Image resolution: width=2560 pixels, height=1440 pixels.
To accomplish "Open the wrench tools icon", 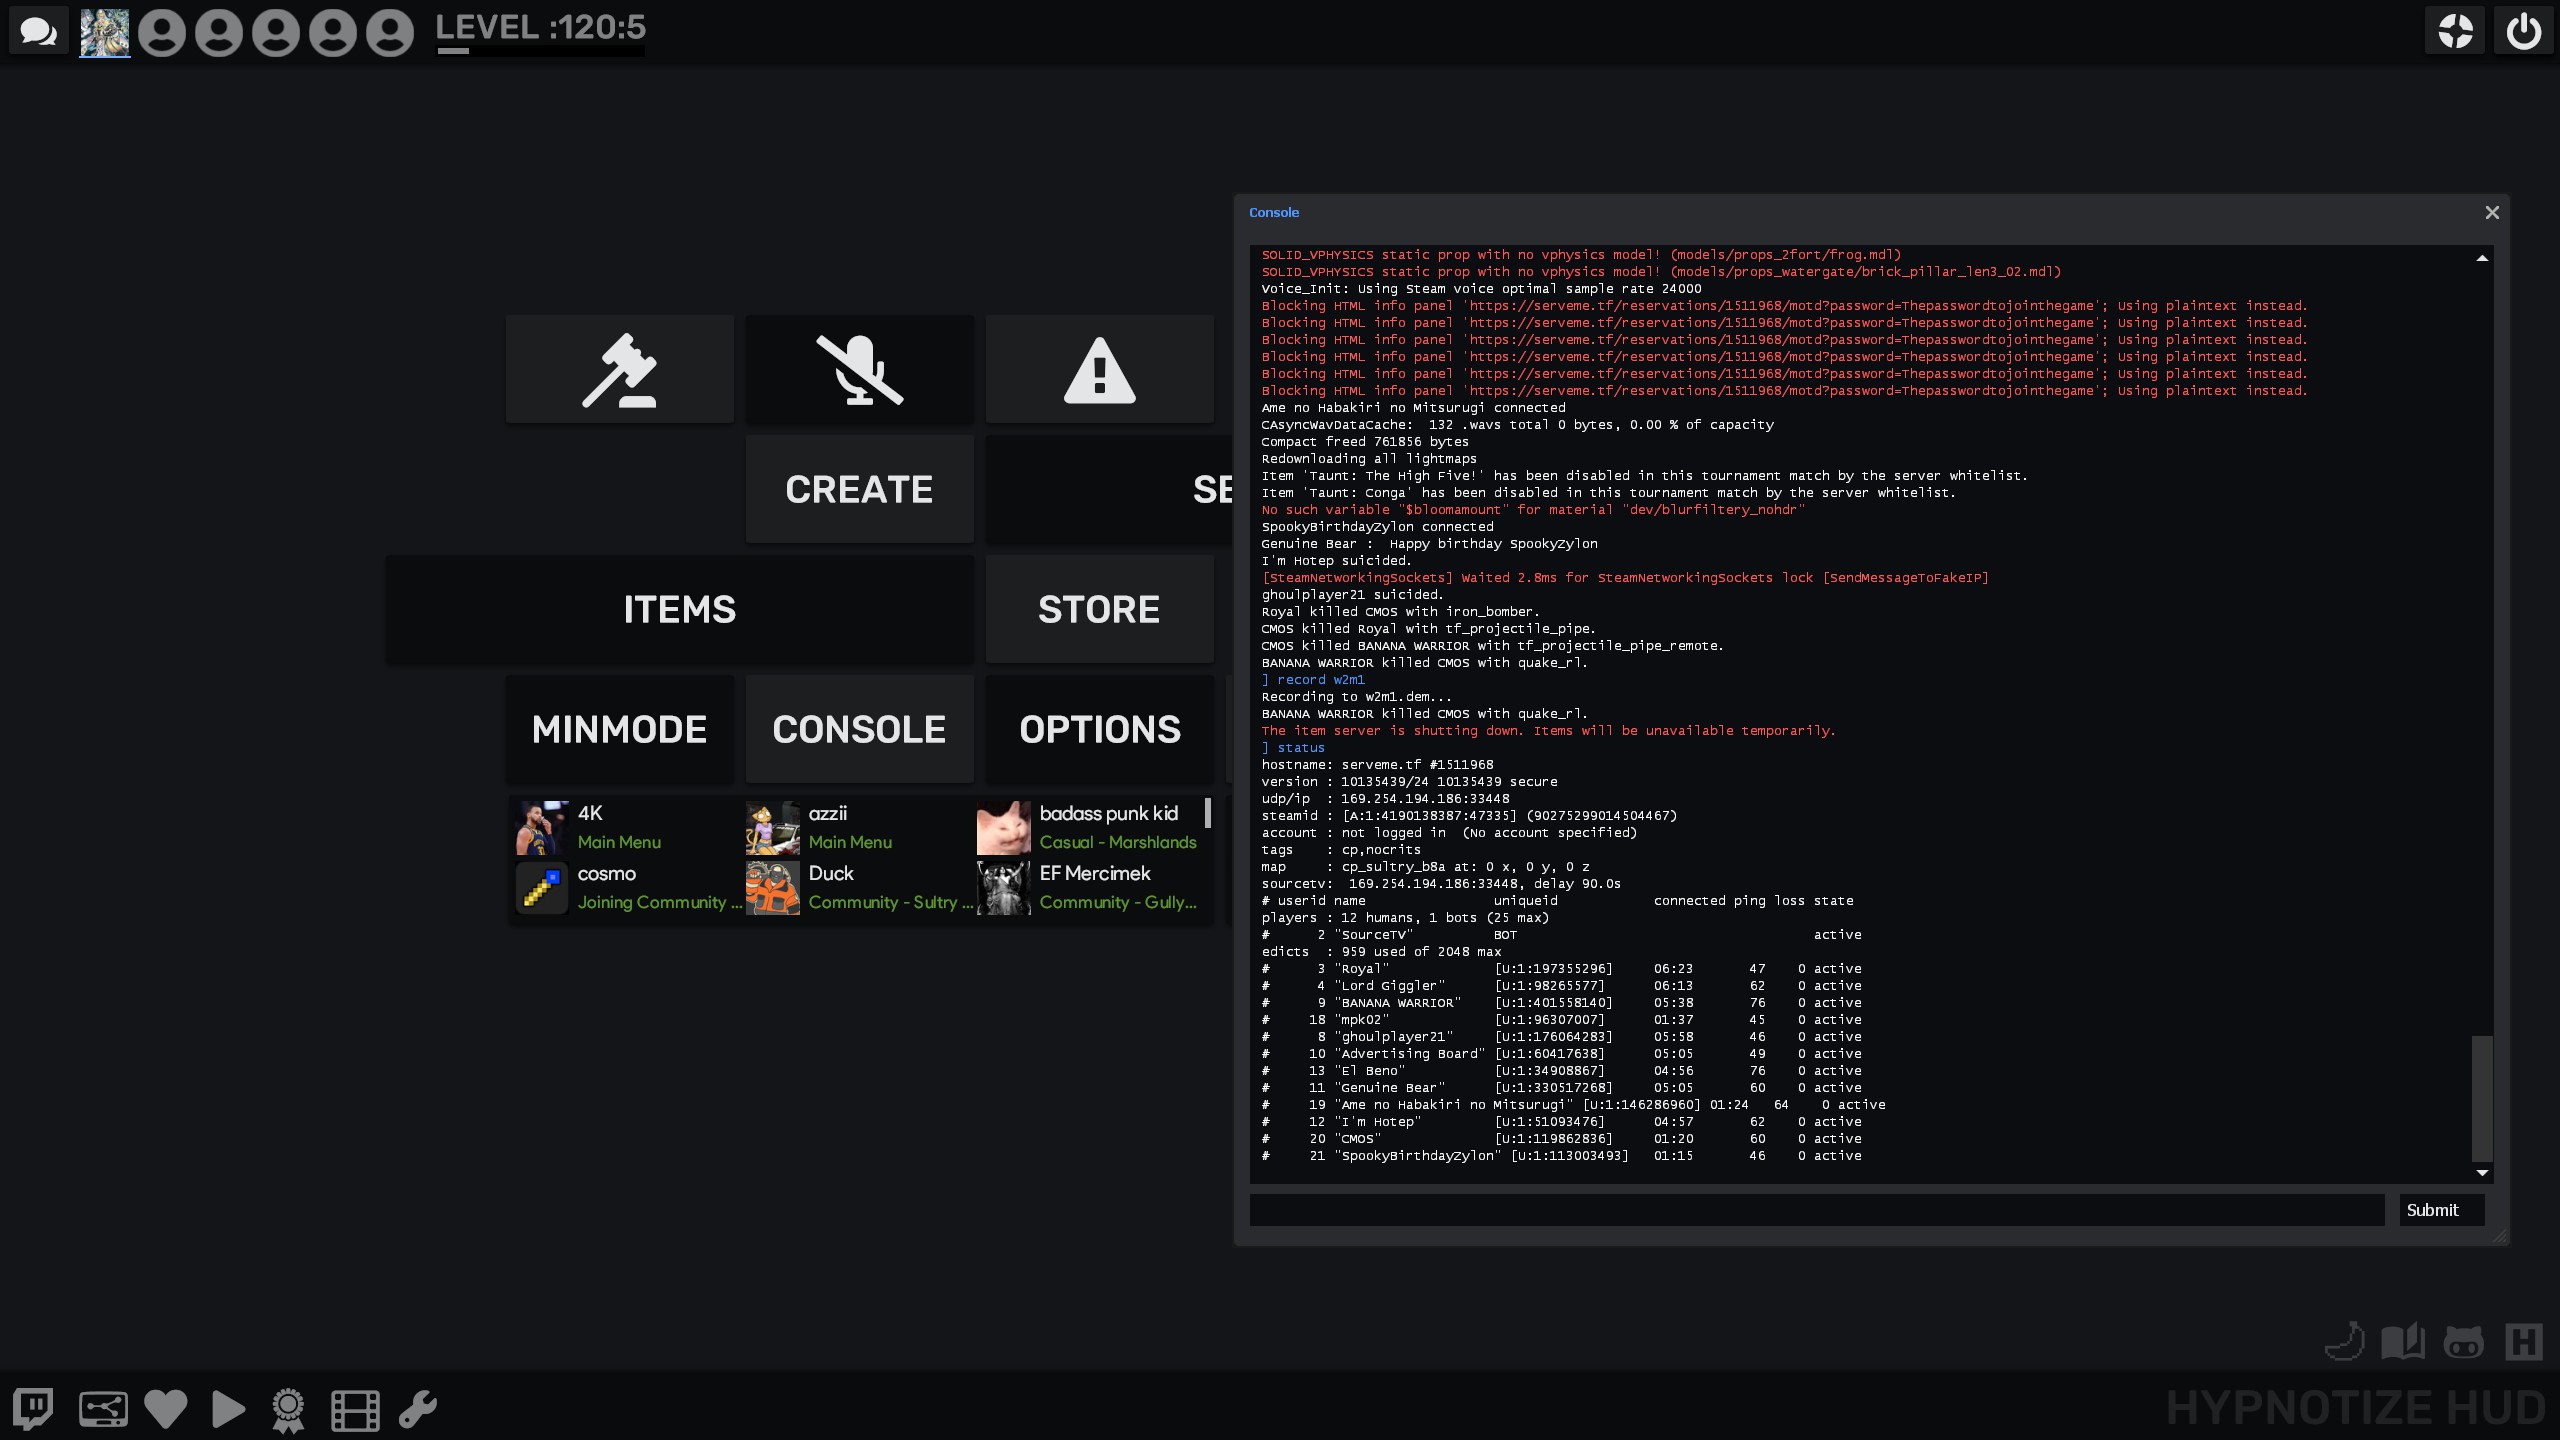I will pyautogui.click(x=418, y=1409).
